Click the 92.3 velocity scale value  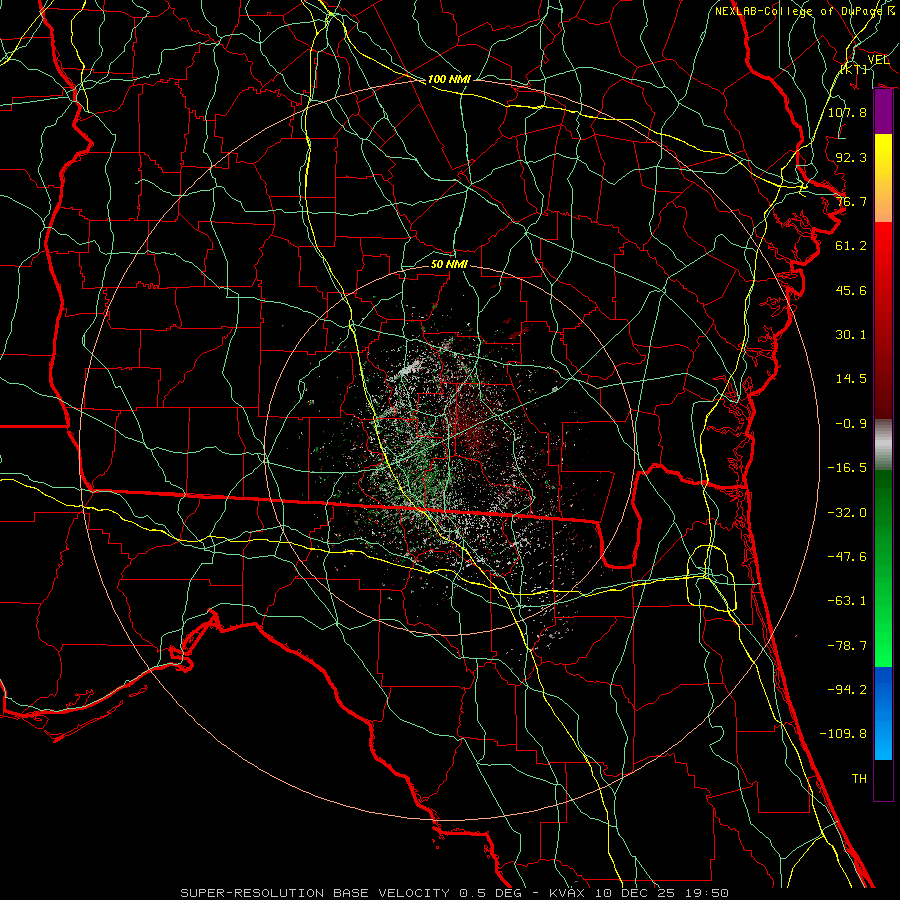click(x=851, y=157)
